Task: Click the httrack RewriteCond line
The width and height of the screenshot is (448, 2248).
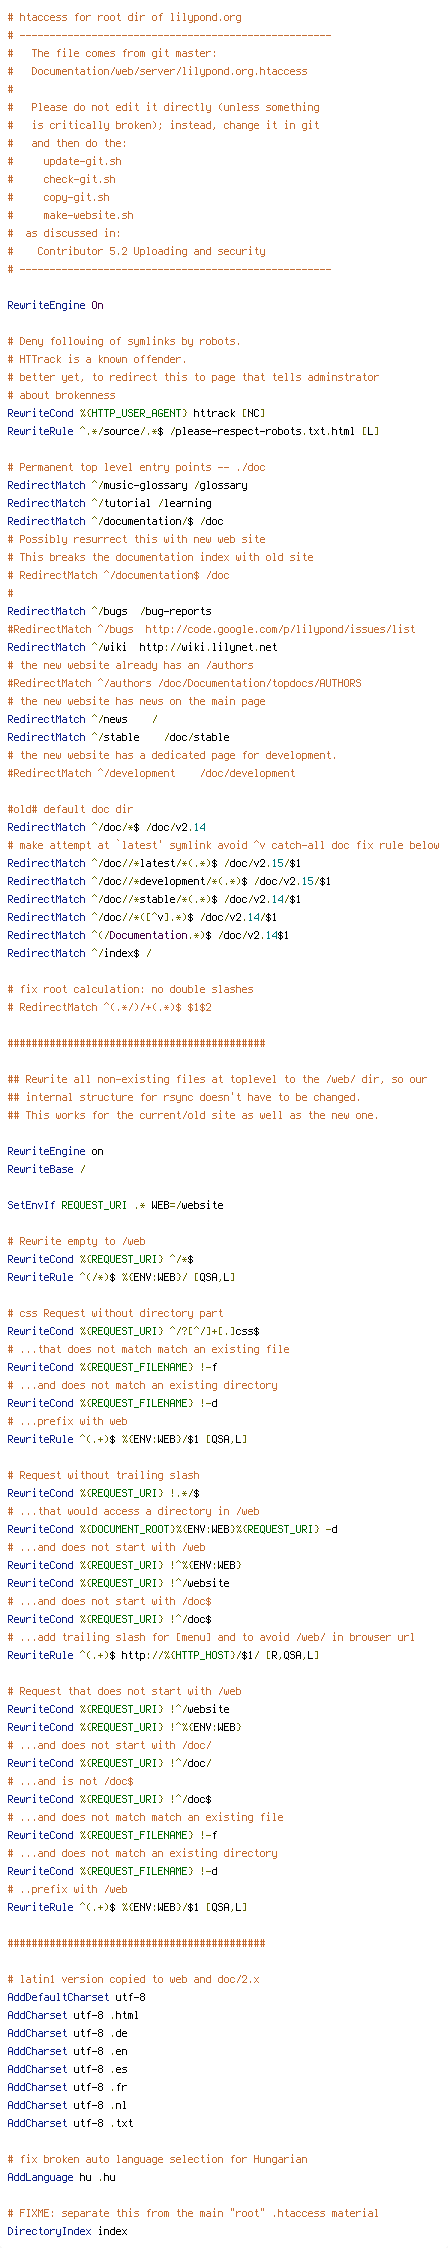Action: point(136,413)
